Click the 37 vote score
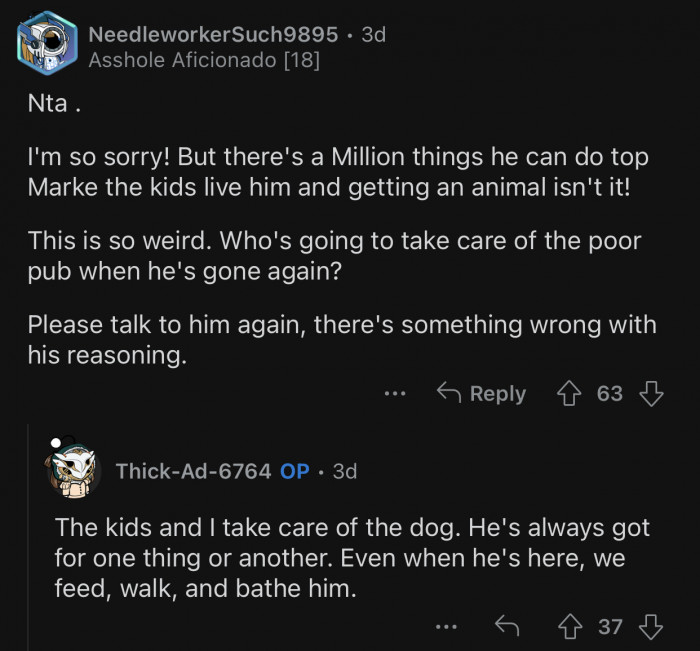 [610, 627]
